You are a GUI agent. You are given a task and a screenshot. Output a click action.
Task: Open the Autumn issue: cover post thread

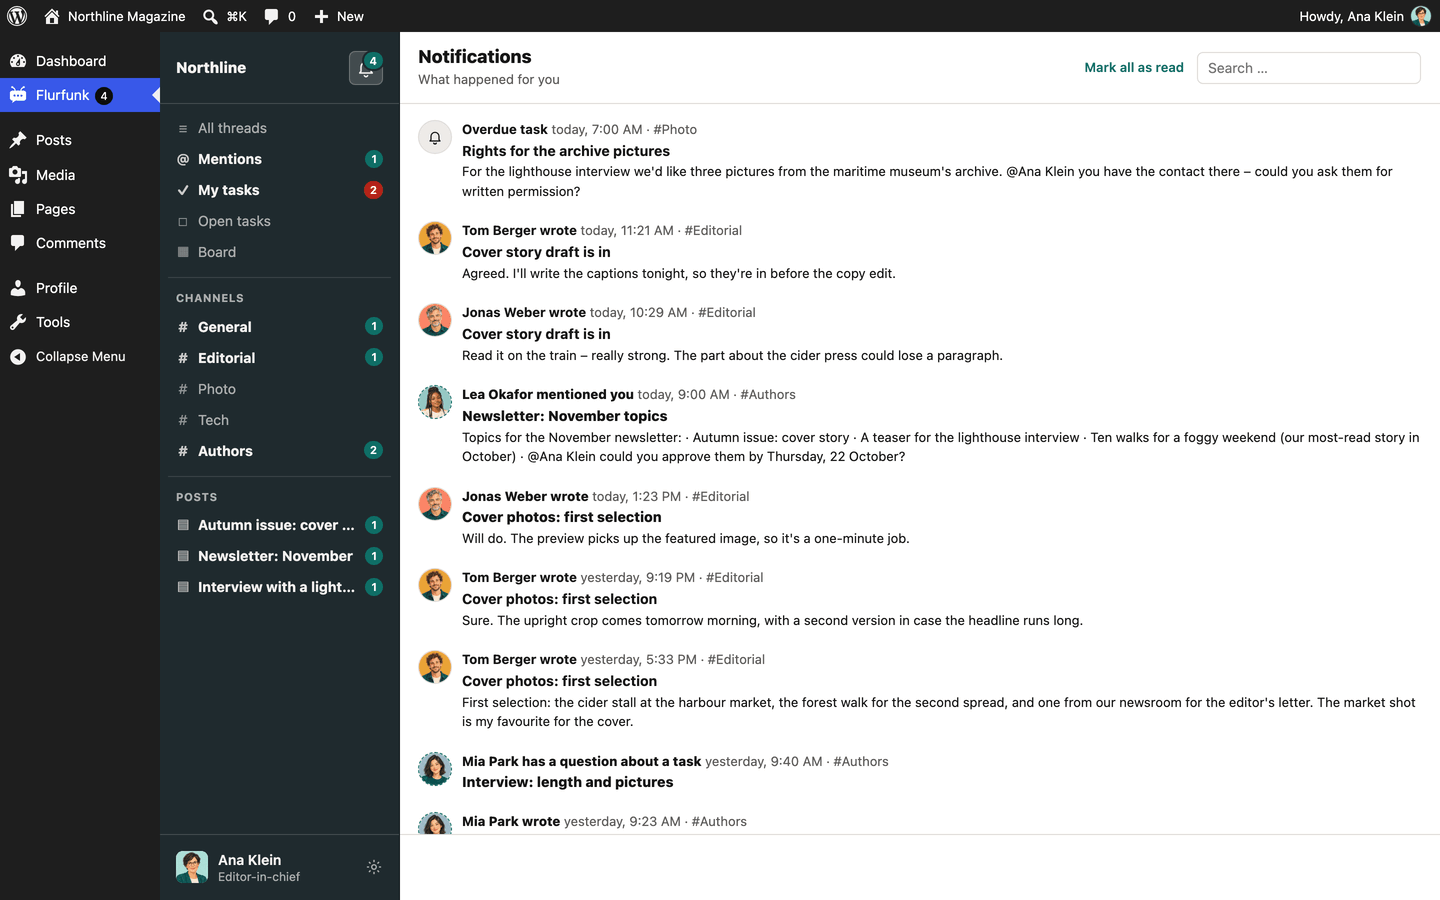pyautogui.click(x=280, y=525)
